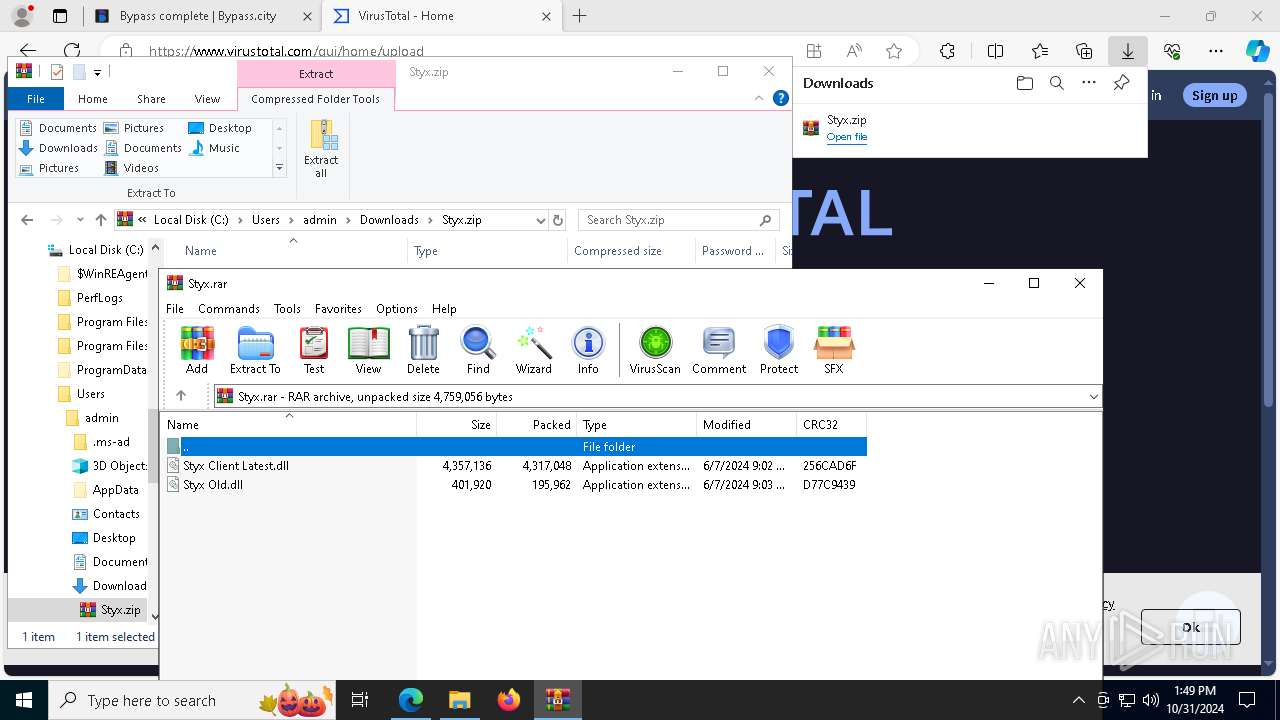The image size is (1280, 720).
Task: Expand Extract To destinations list arrow
Action: (279, 168)
